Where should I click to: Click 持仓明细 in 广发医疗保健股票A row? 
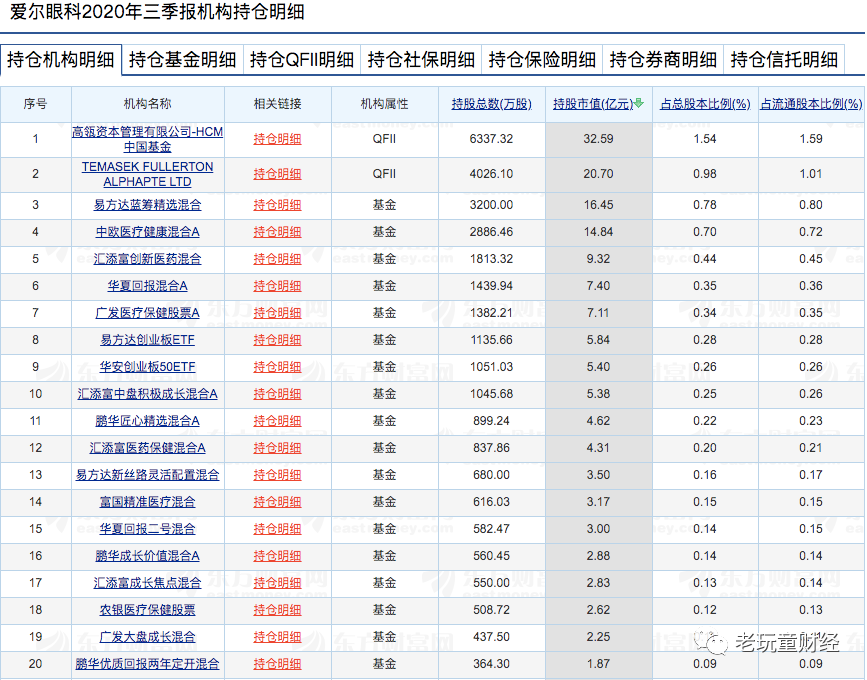[278, 313]
